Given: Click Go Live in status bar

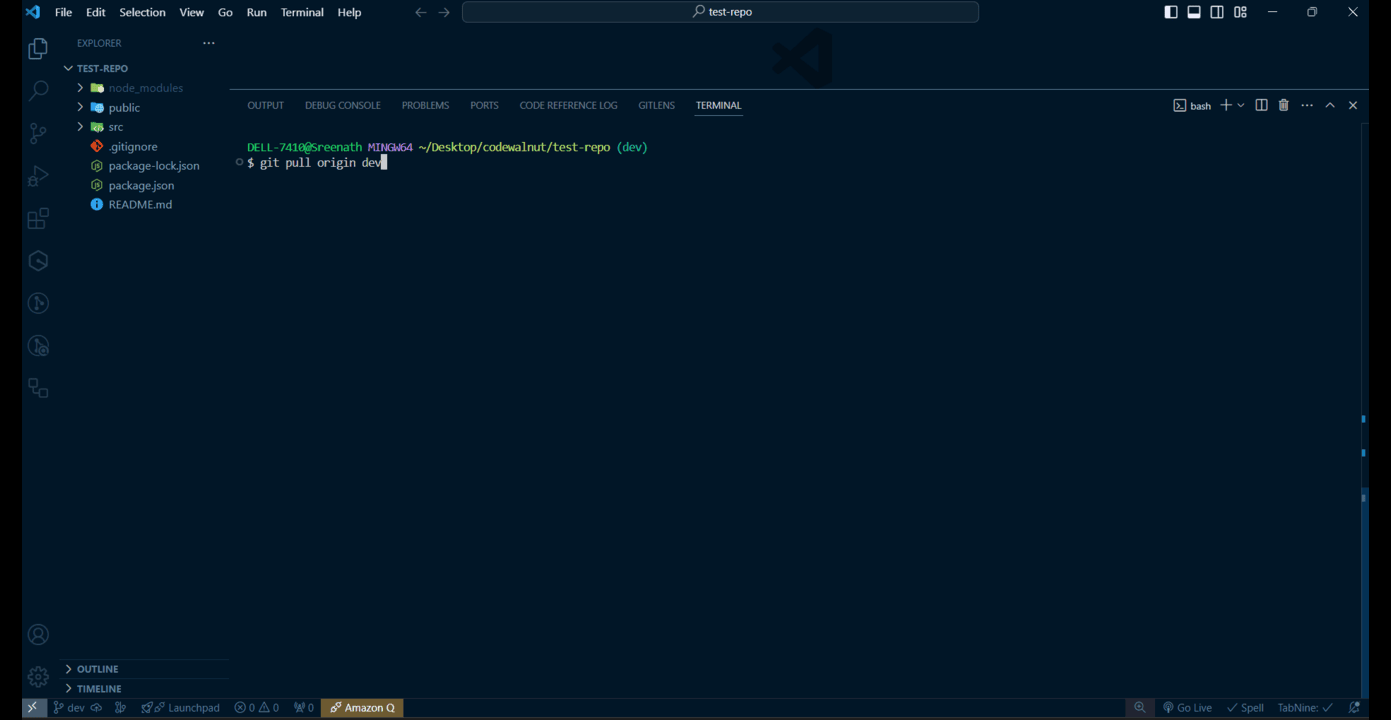Looking at the screenshot, I should click(1187, 708).
